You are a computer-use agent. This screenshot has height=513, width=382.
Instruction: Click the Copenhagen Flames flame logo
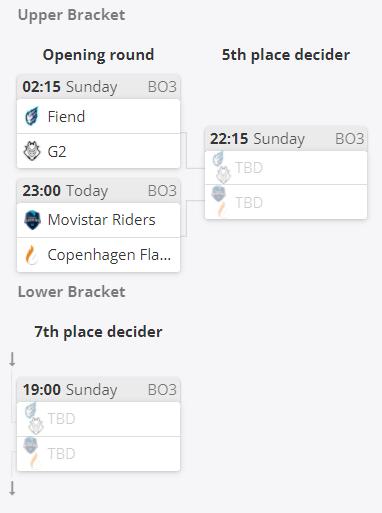tap(32, 255)
